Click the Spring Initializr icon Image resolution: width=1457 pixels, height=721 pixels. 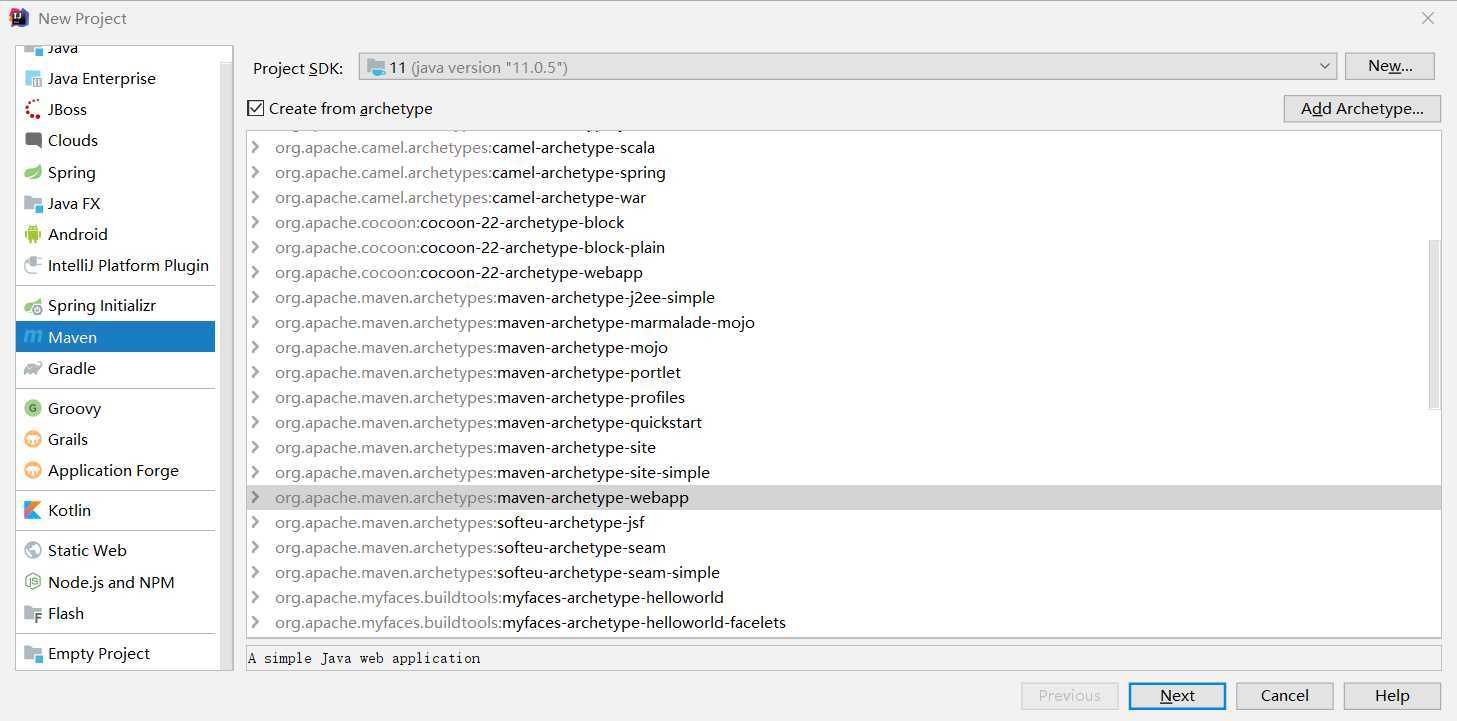(33, 306)
